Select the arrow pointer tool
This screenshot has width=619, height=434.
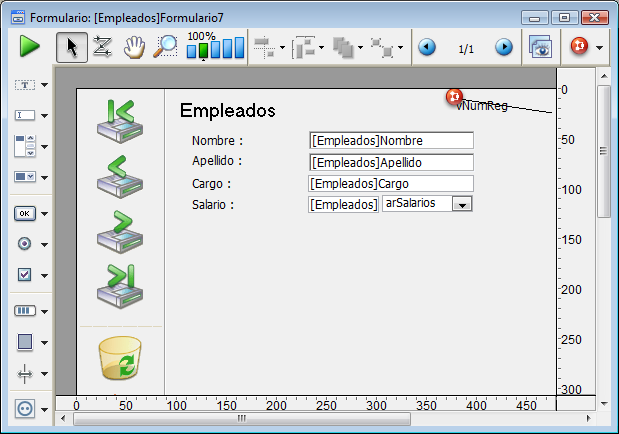pos(72,47)
